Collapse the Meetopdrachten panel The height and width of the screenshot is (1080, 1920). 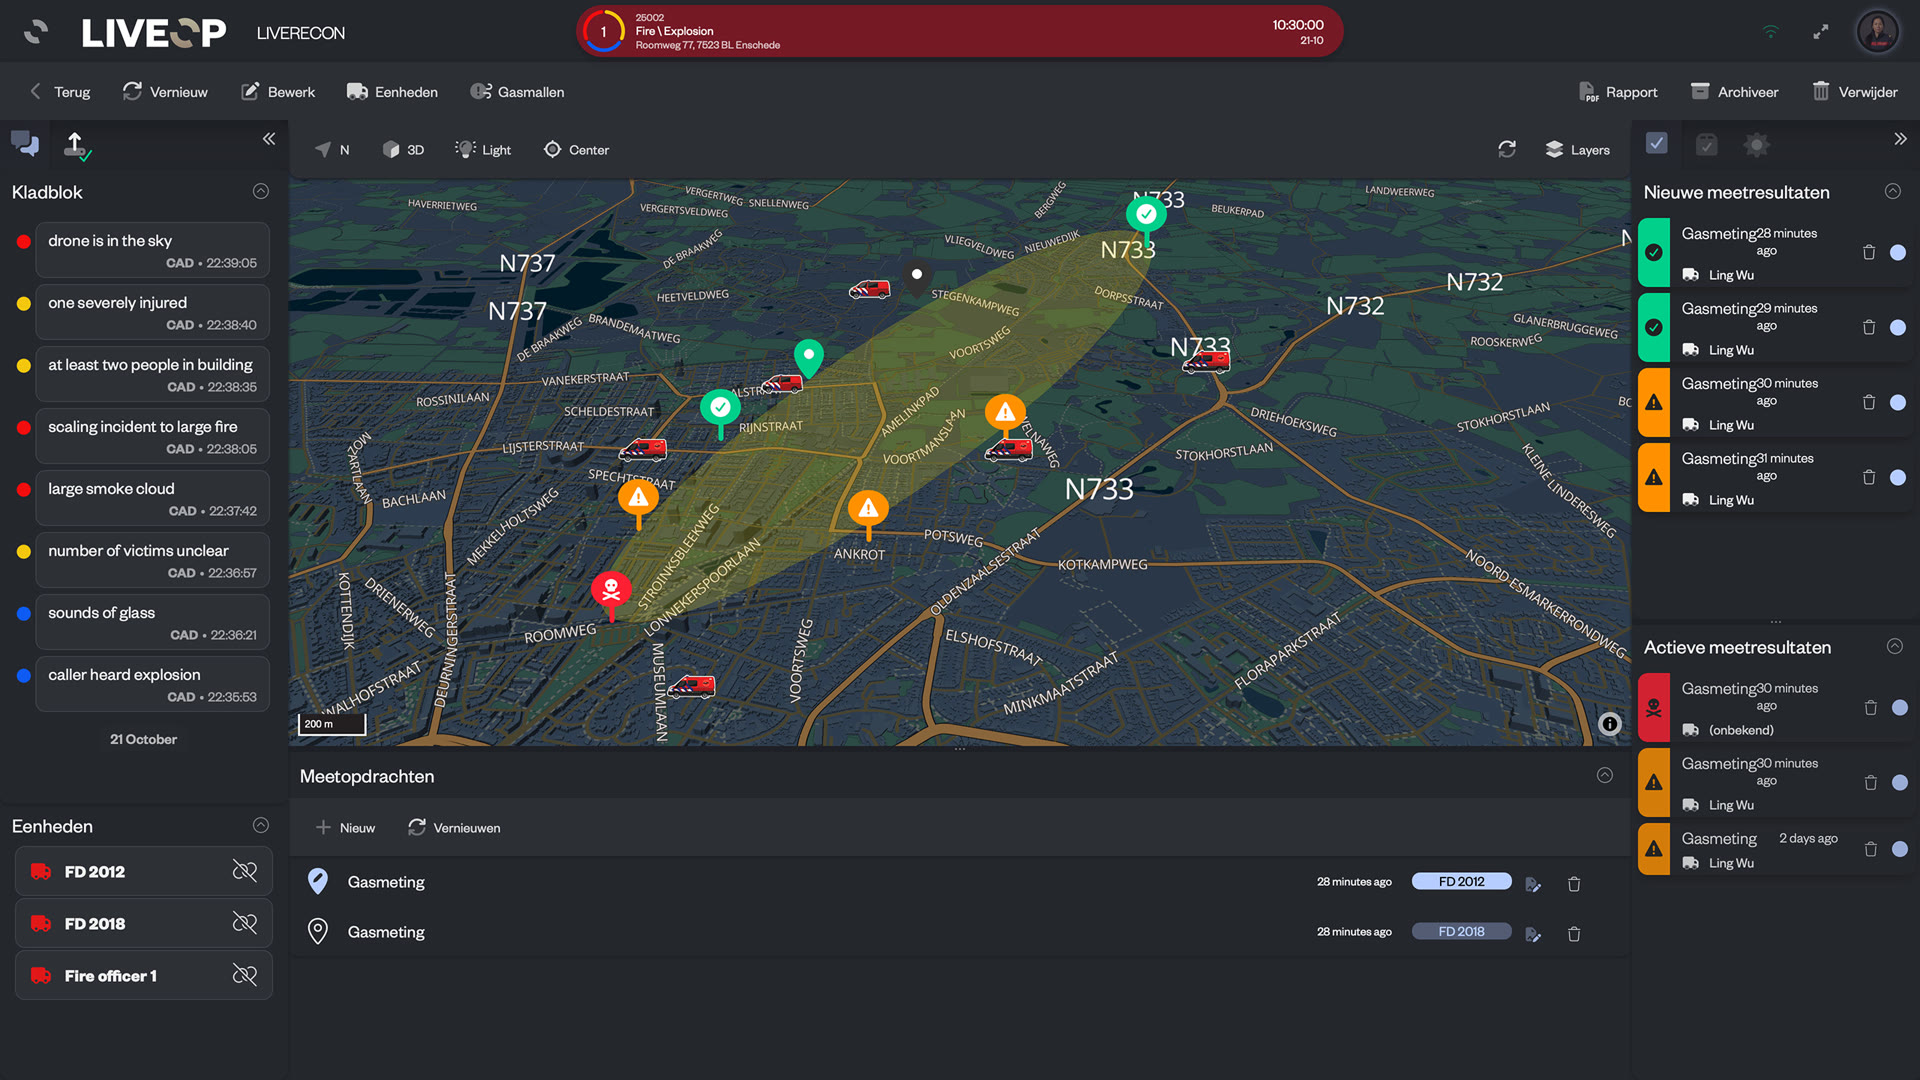[1605, 775]
